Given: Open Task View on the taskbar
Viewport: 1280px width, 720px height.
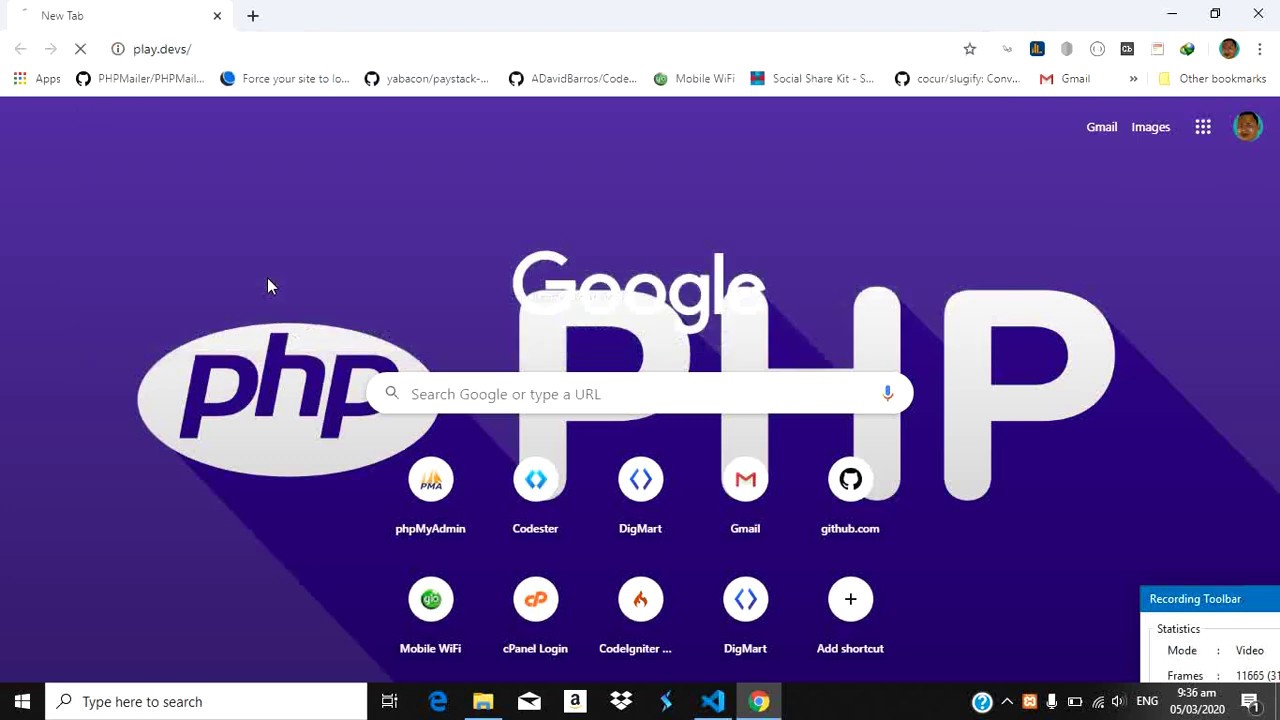Looking at the screenshot, I should [x=390, y=702].
